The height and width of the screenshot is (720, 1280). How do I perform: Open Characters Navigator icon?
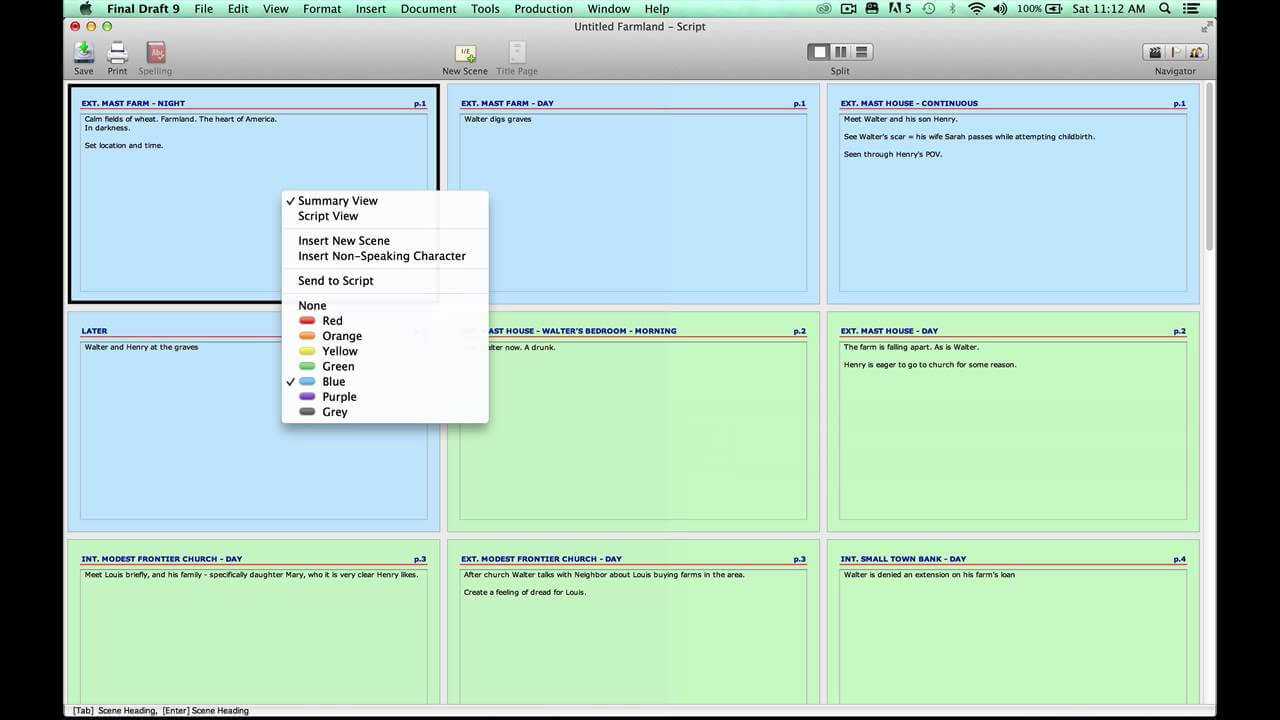[x=1197, y=52]
